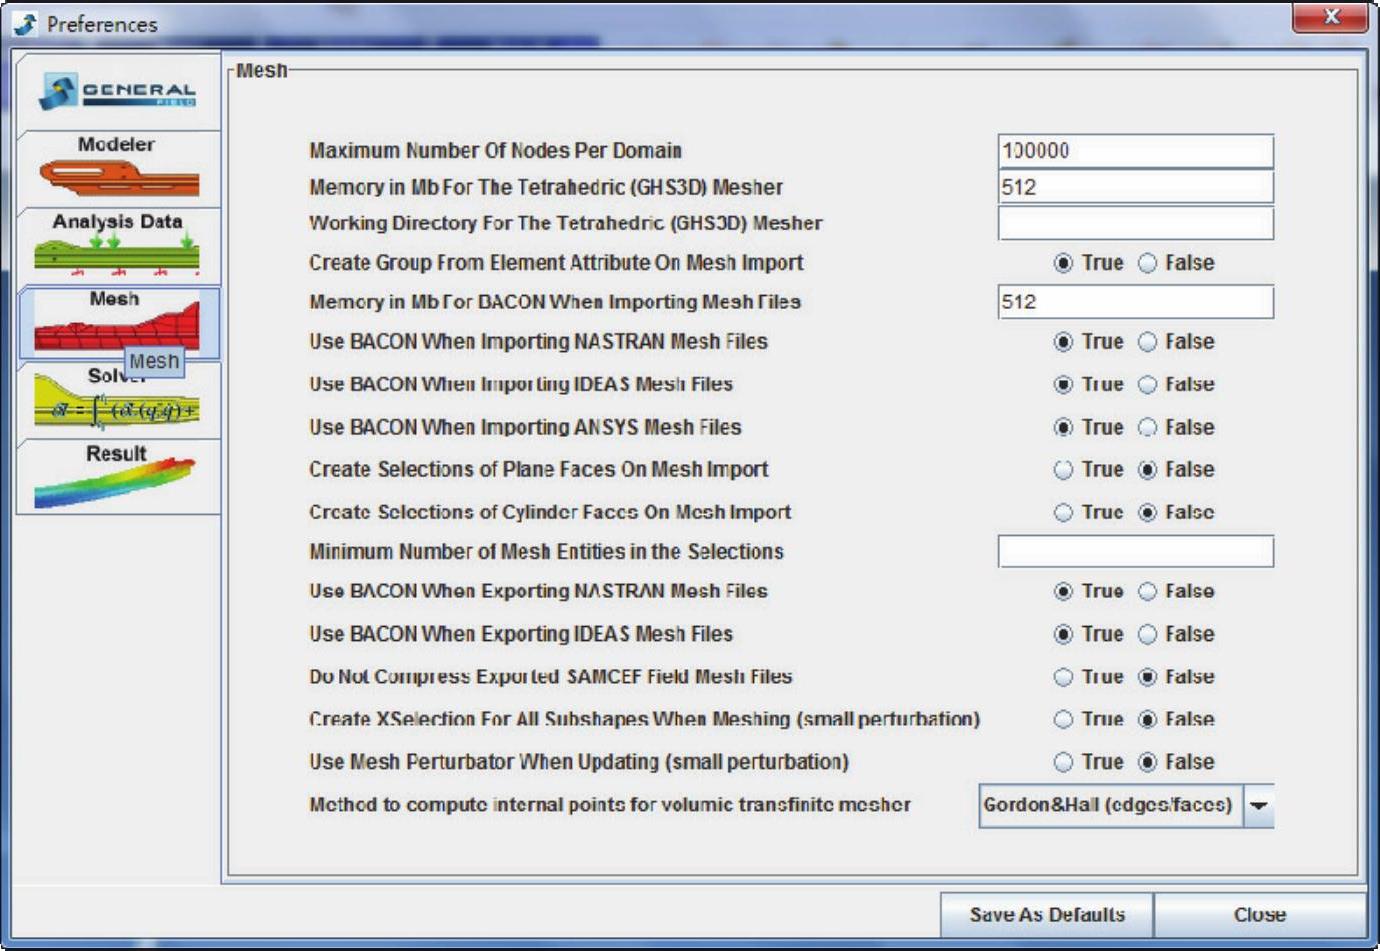Select False for Use BACON When Exporting IDEAS

(1148, 635)
